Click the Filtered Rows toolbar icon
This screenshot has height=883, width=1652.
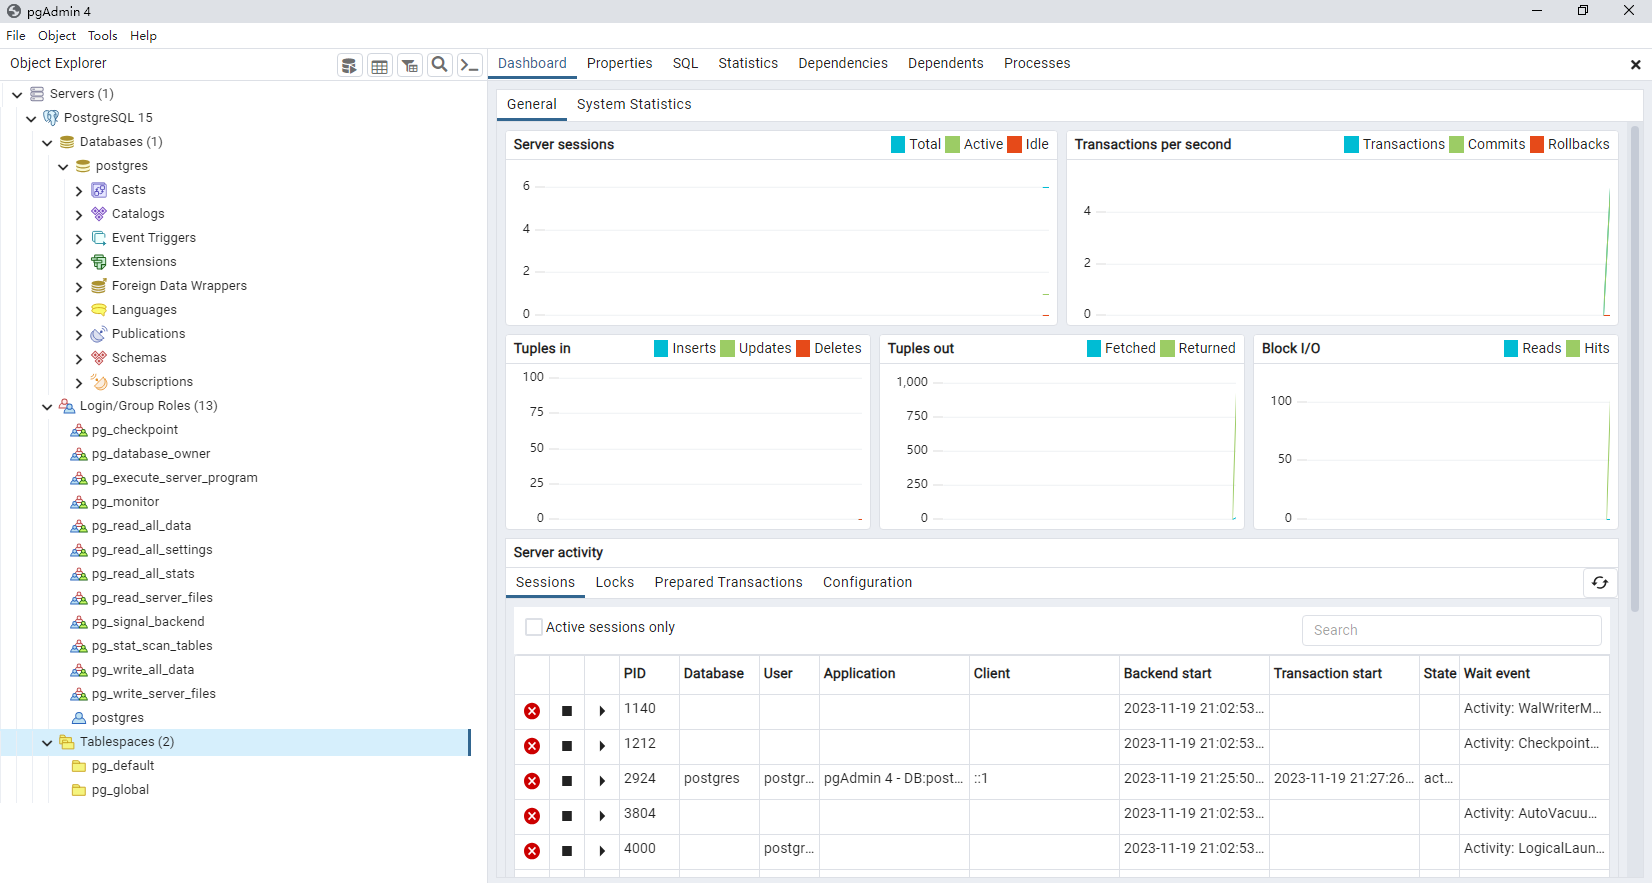click(x=409, y=66)
